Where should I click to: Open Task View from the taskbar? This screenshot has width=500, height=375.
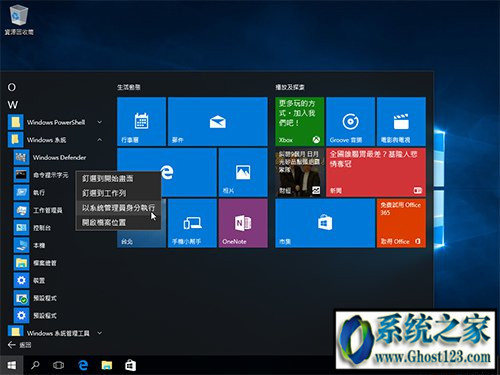point(59,365)
